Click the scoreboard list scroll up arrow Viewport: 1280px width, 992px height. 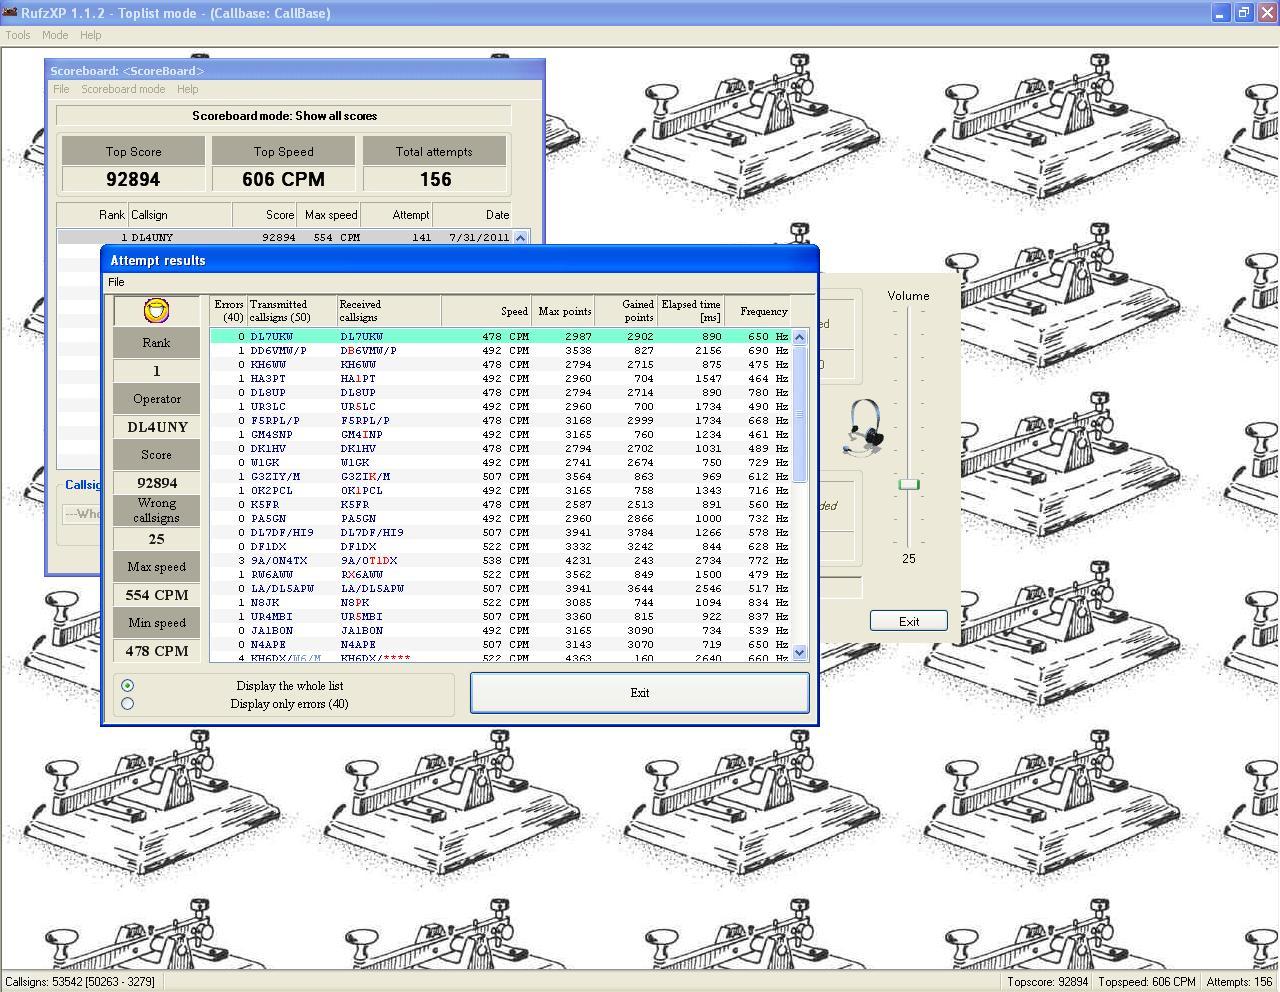(520, 238)
